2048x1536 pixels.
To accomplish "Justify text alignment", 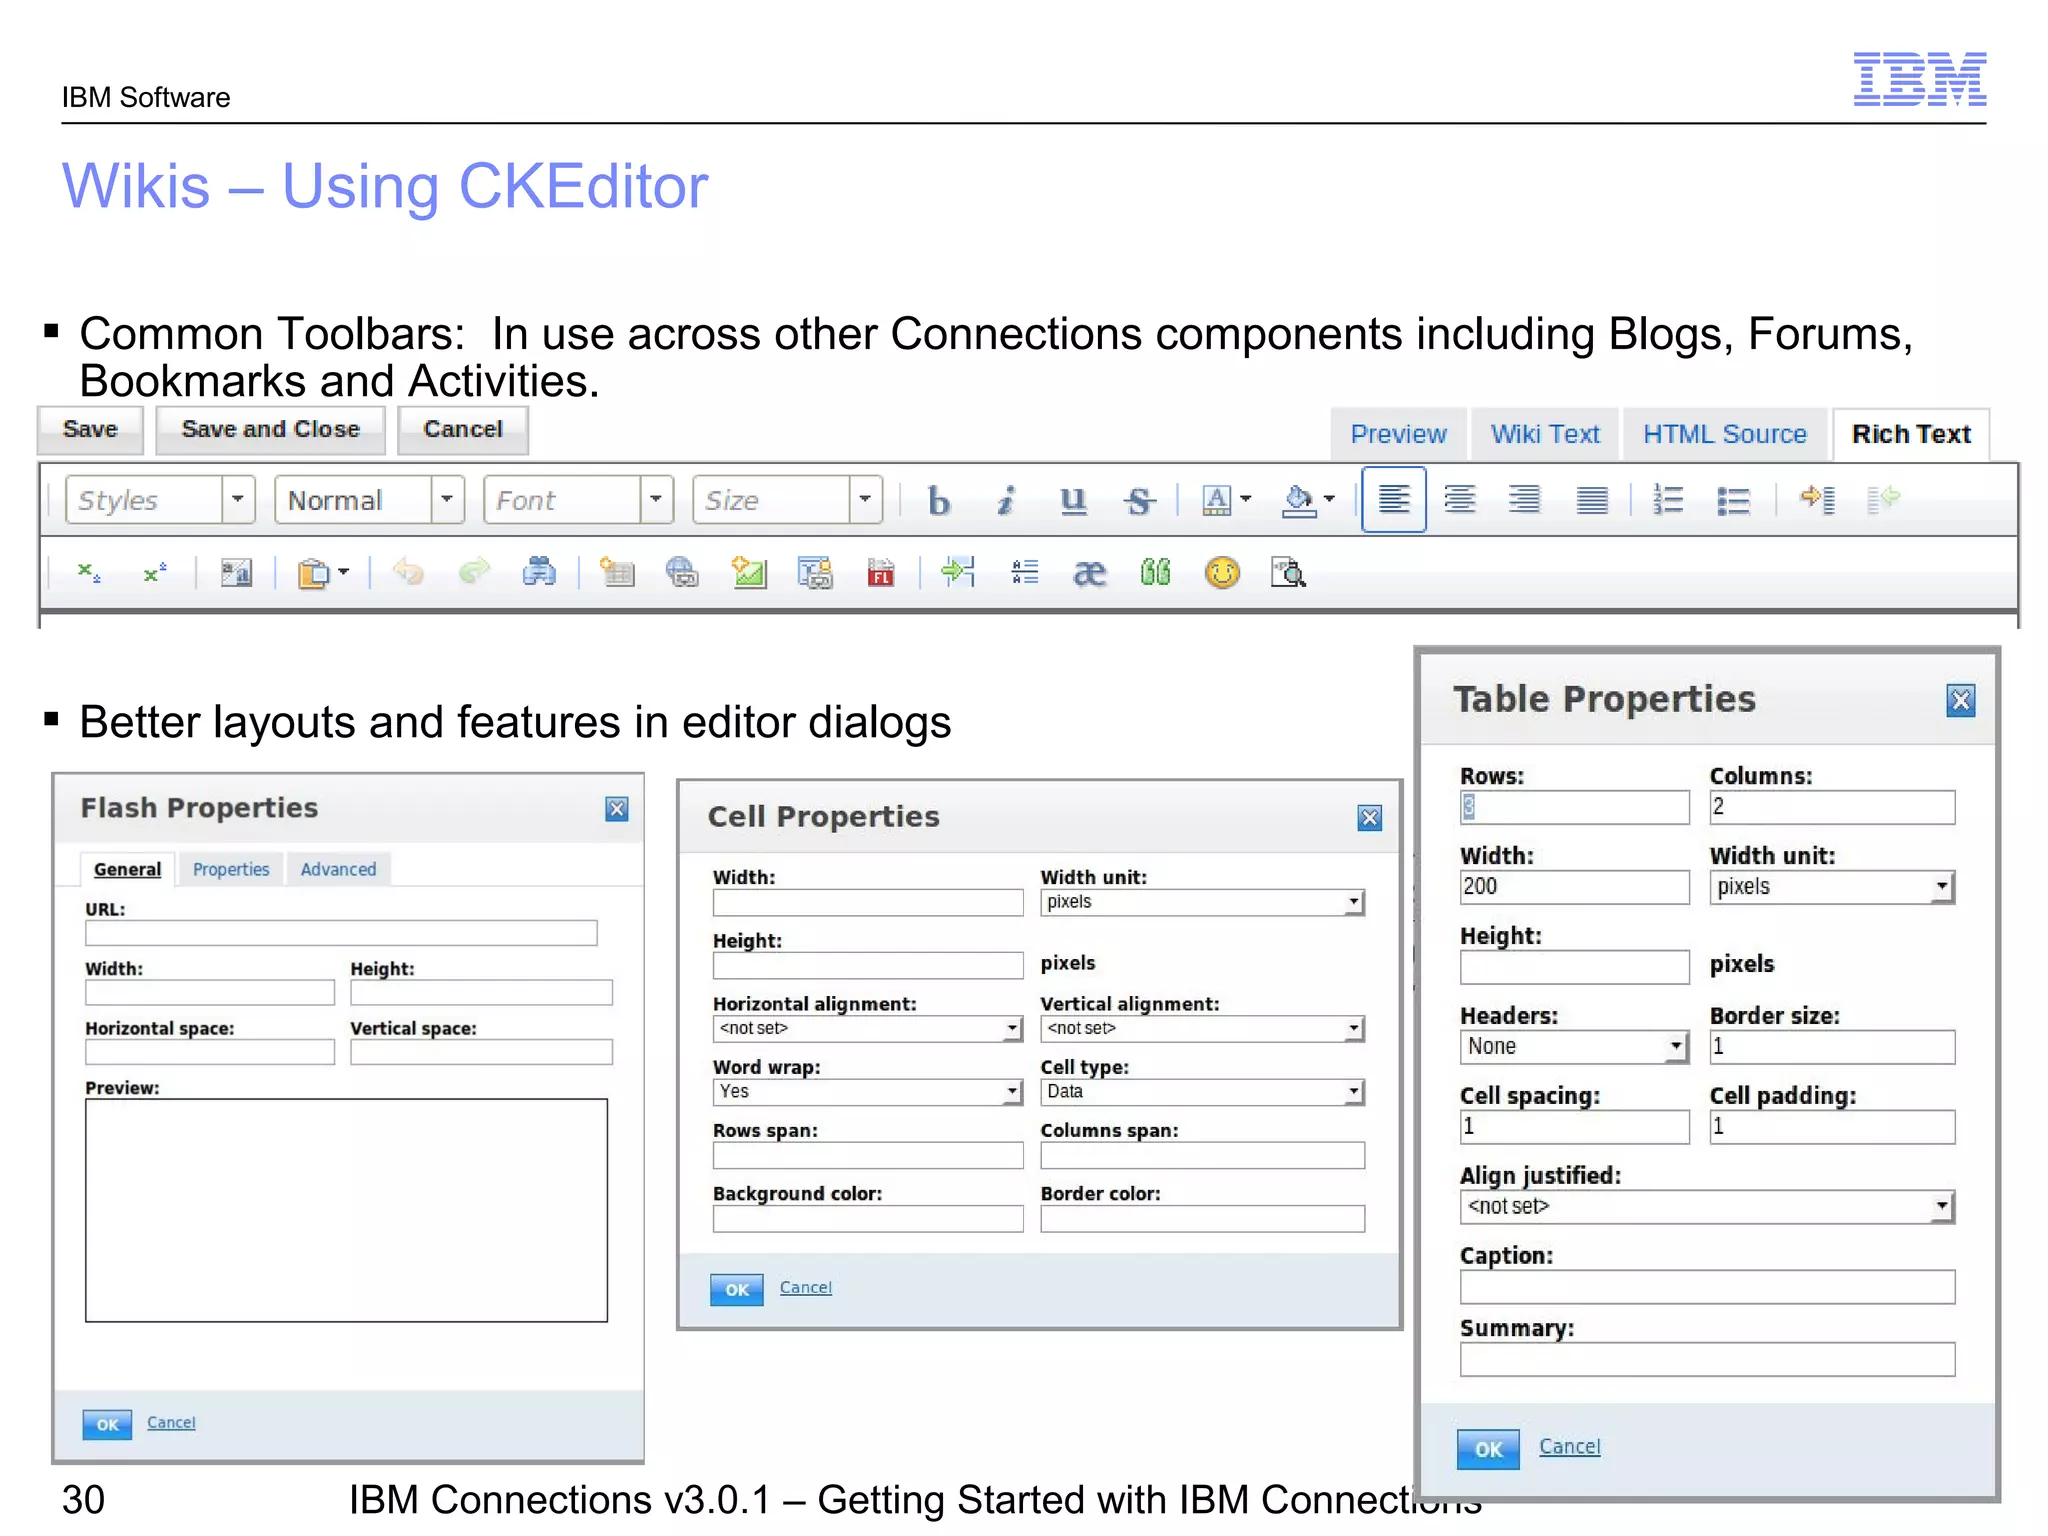I will (x=1591, y=499).
